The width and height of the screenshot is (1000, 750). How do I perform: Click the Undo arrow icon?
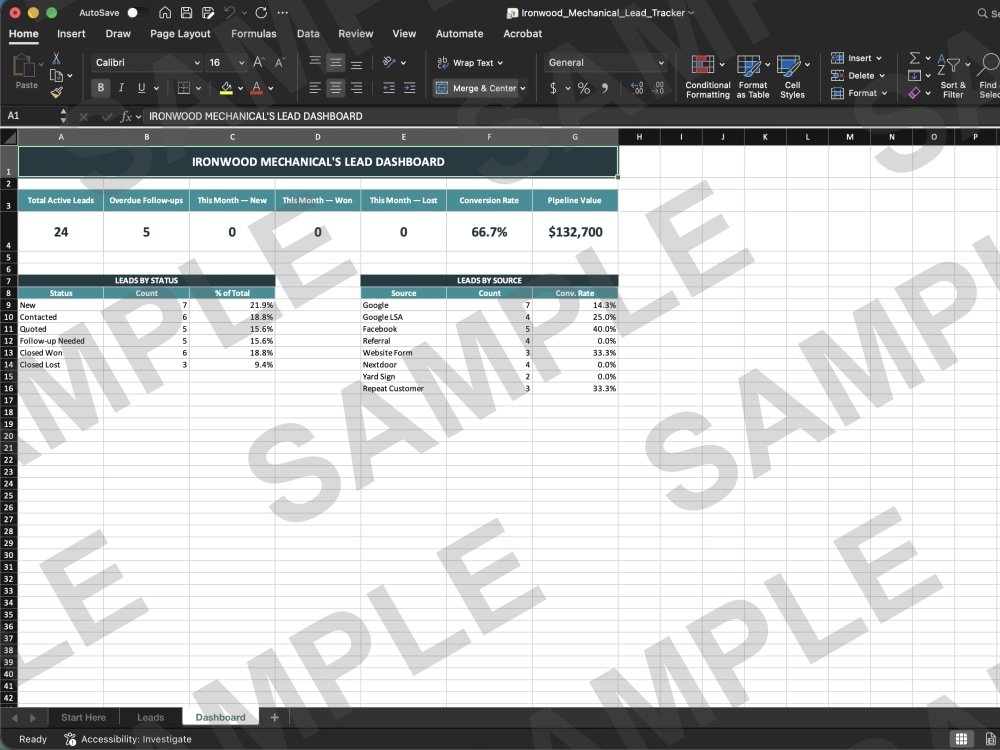click(230, 13)
